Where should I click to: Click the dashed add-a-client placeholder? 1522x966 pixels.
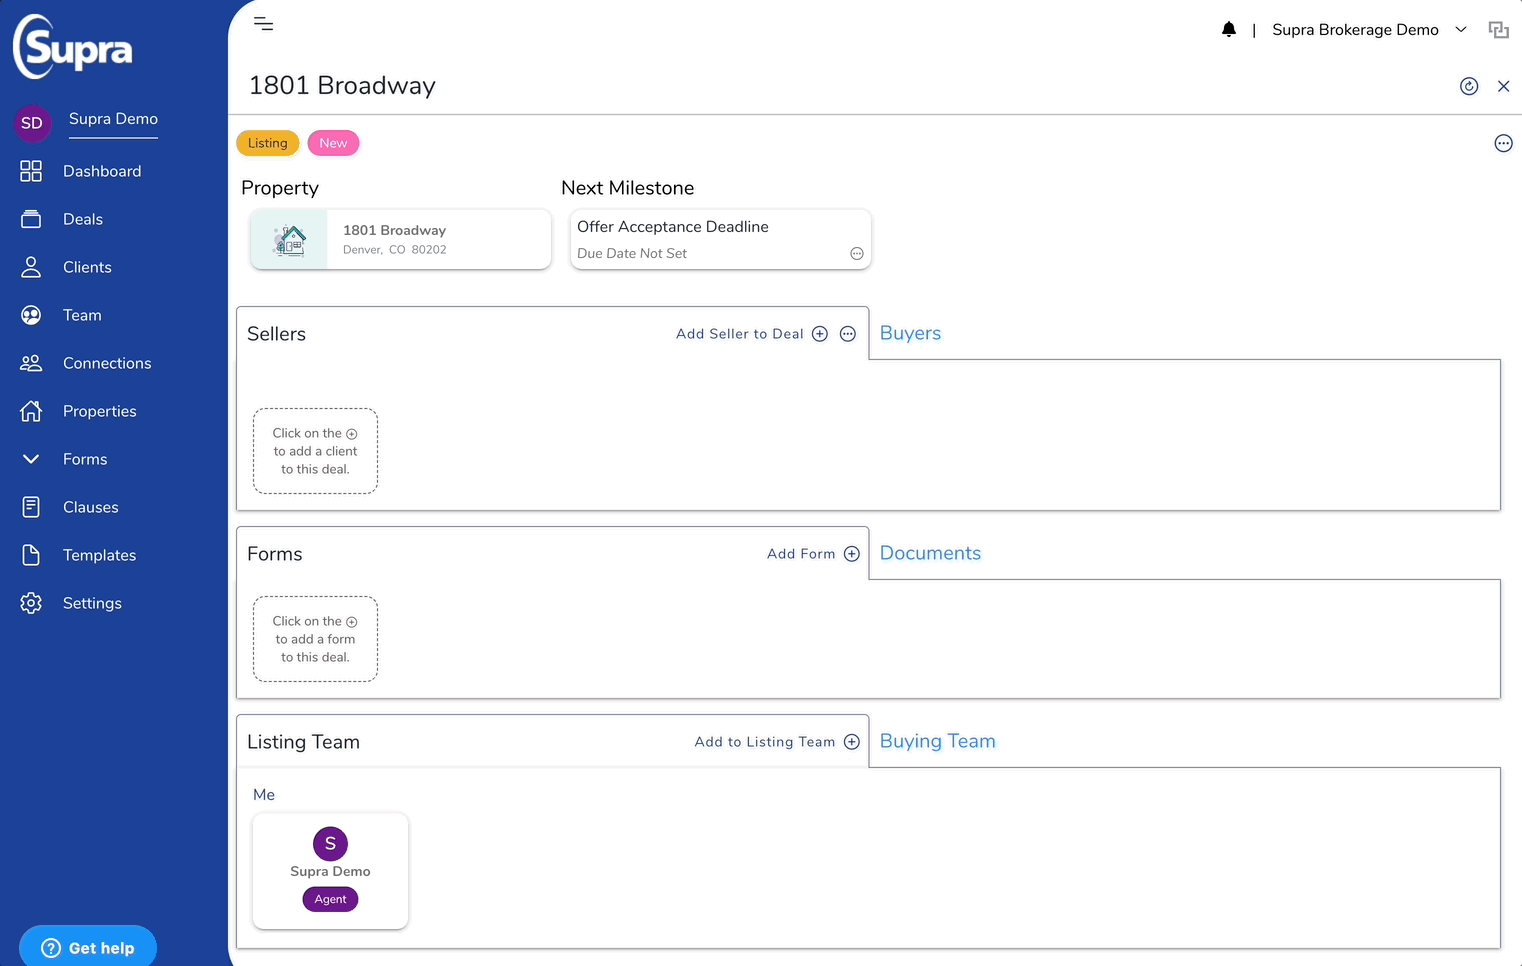(x=315, y=450)
